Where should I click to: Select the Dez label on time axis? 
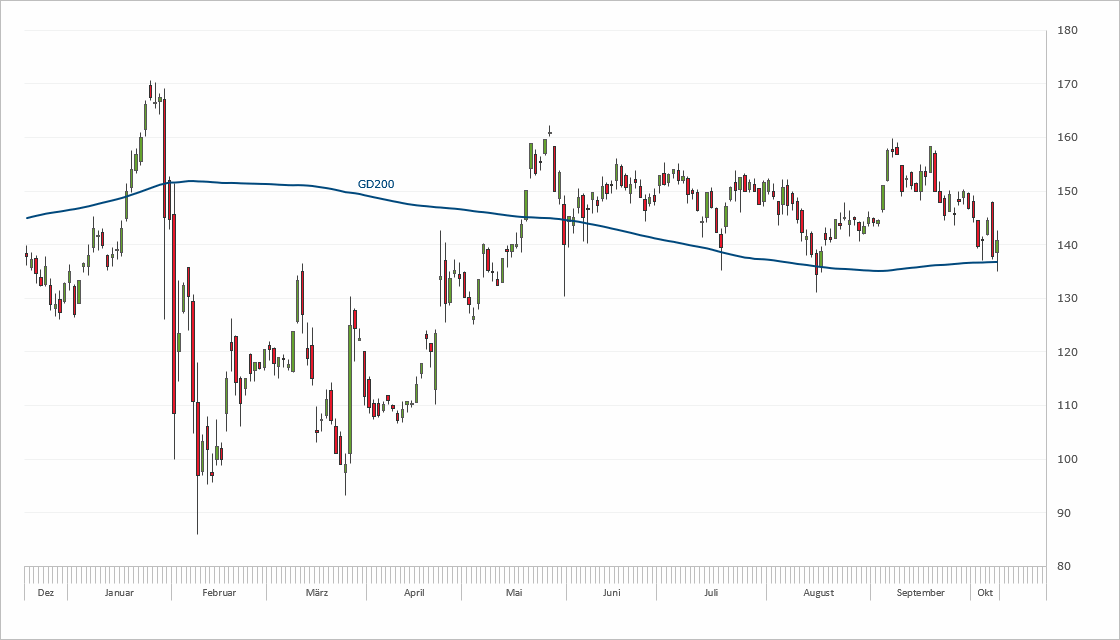45,593
